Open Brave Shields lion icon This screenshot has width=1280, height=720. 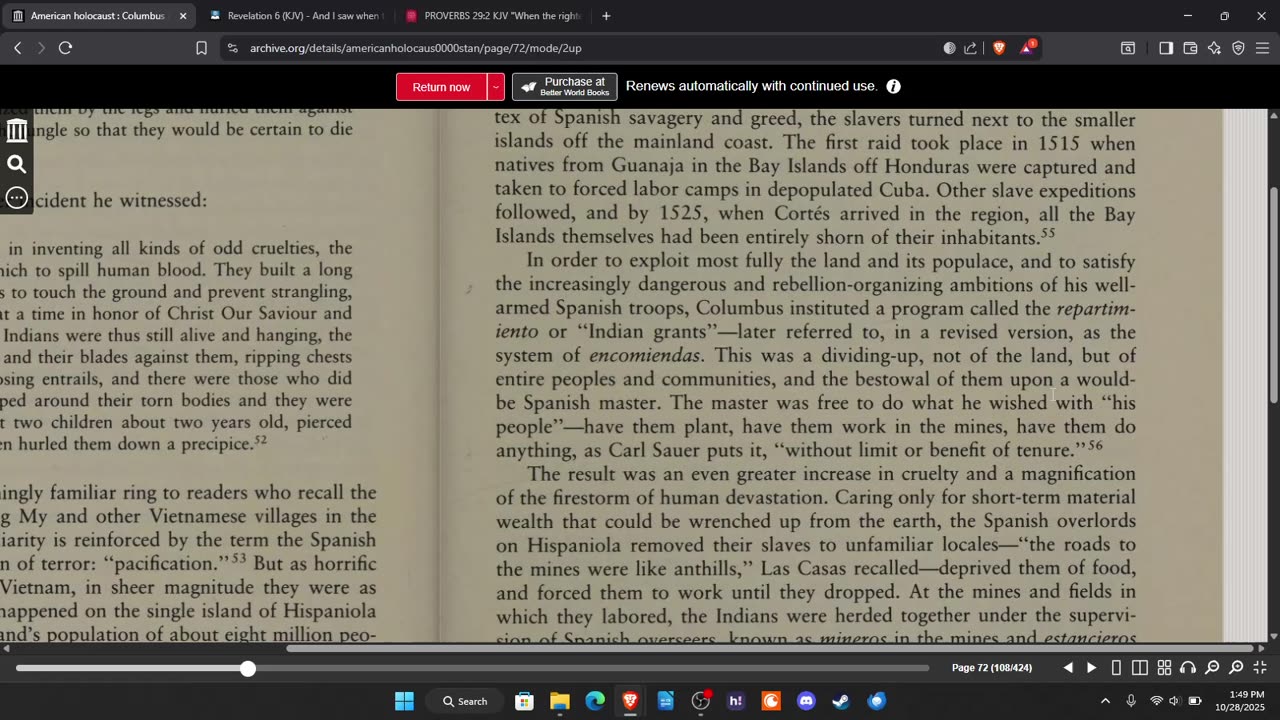pyautogui.click(x=999, y=48)
